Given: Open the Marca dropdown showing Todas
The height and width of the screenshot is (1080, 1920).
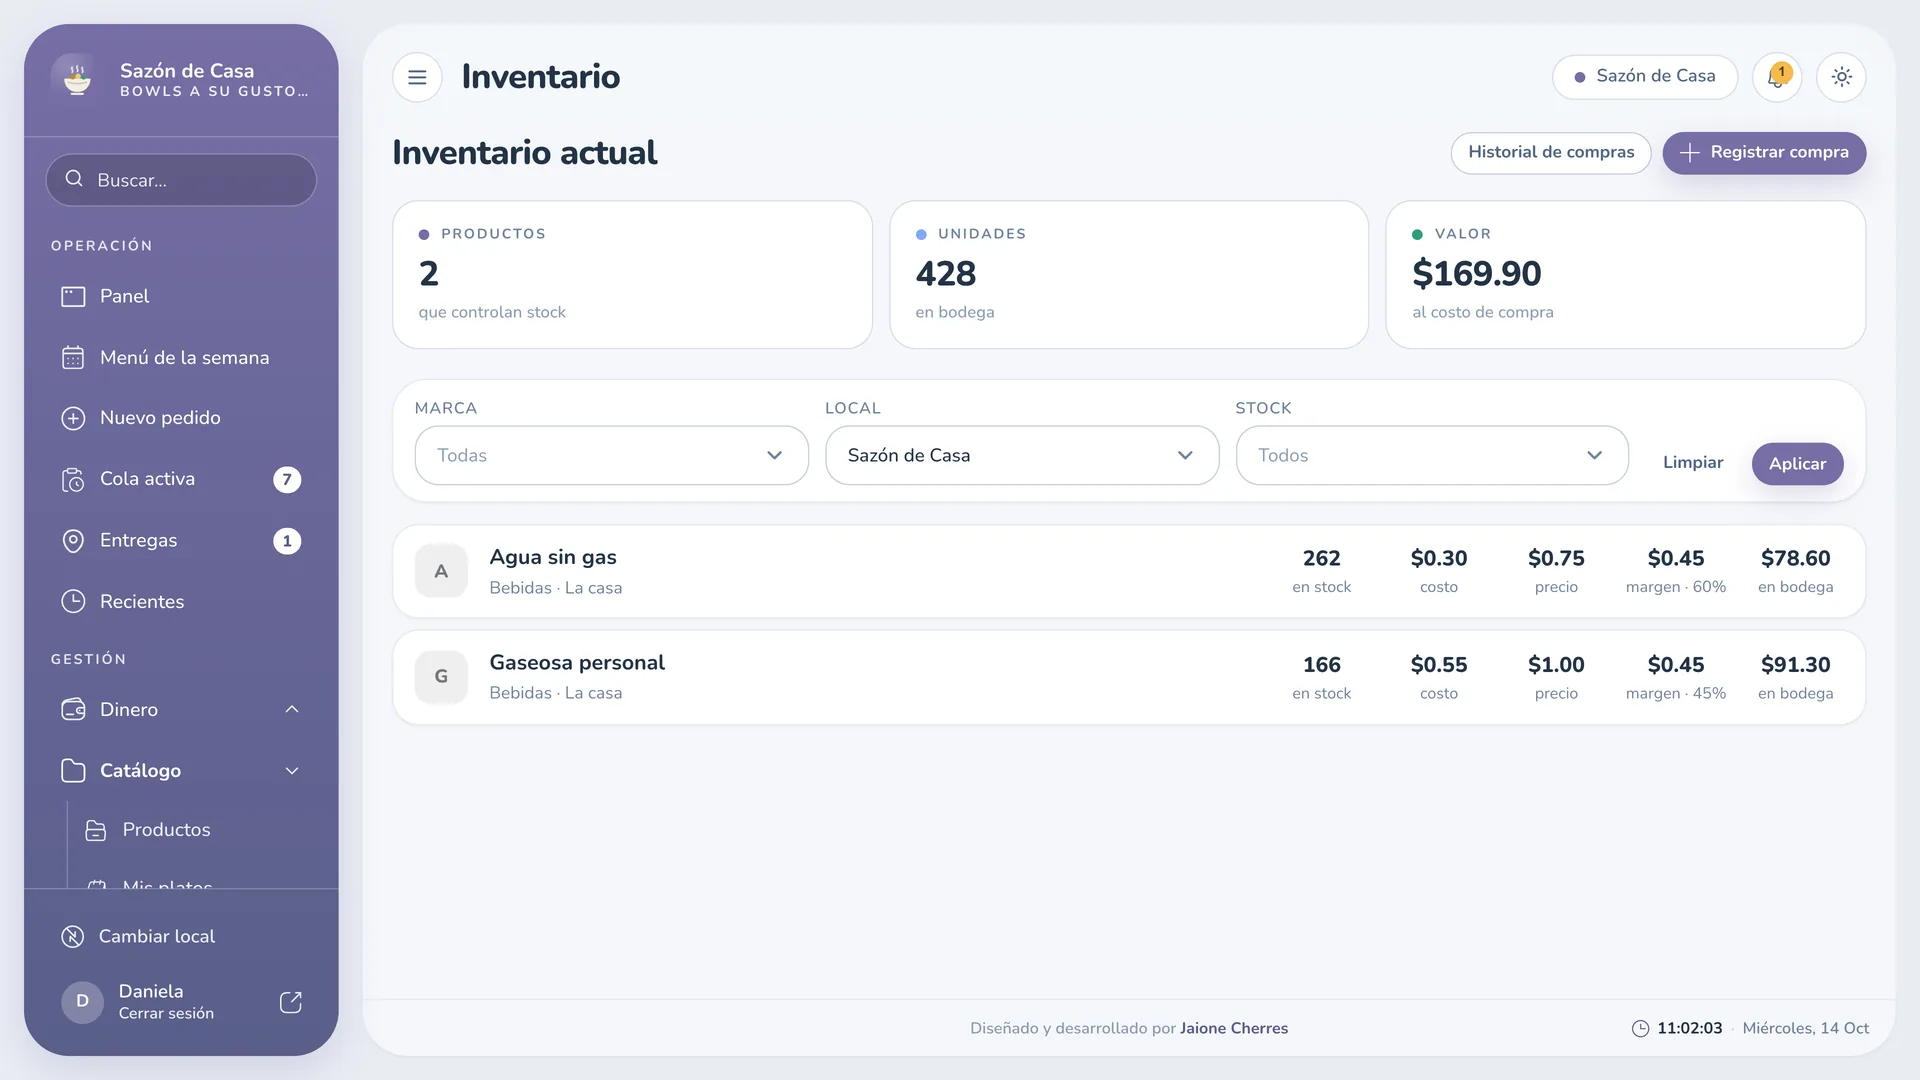Looking at the screenshot, I should tap(611, 456).
